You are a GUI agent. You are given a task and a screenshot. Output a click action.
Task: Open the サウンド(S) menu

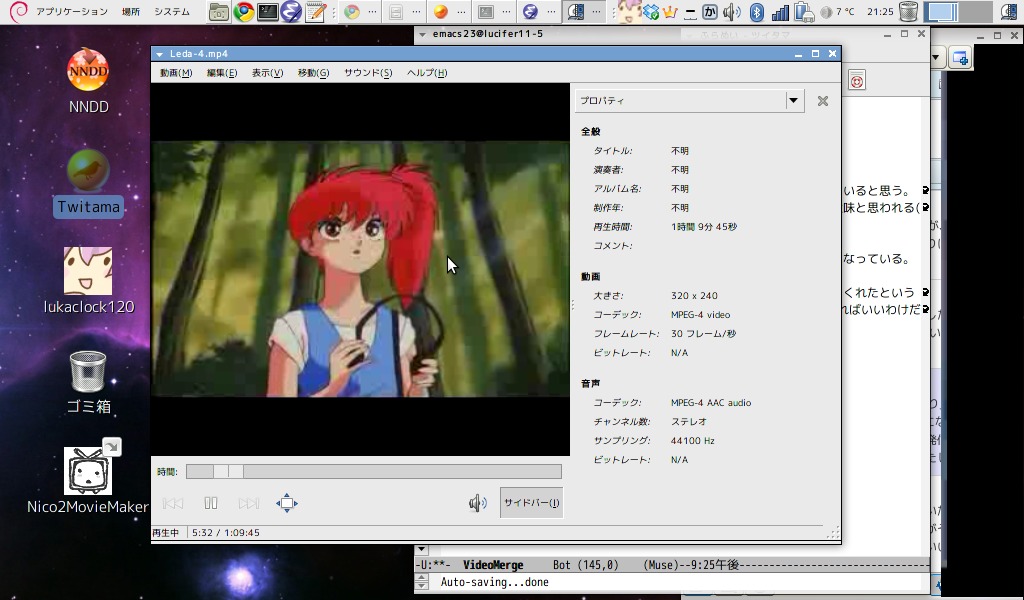click(x=368, y=72)
